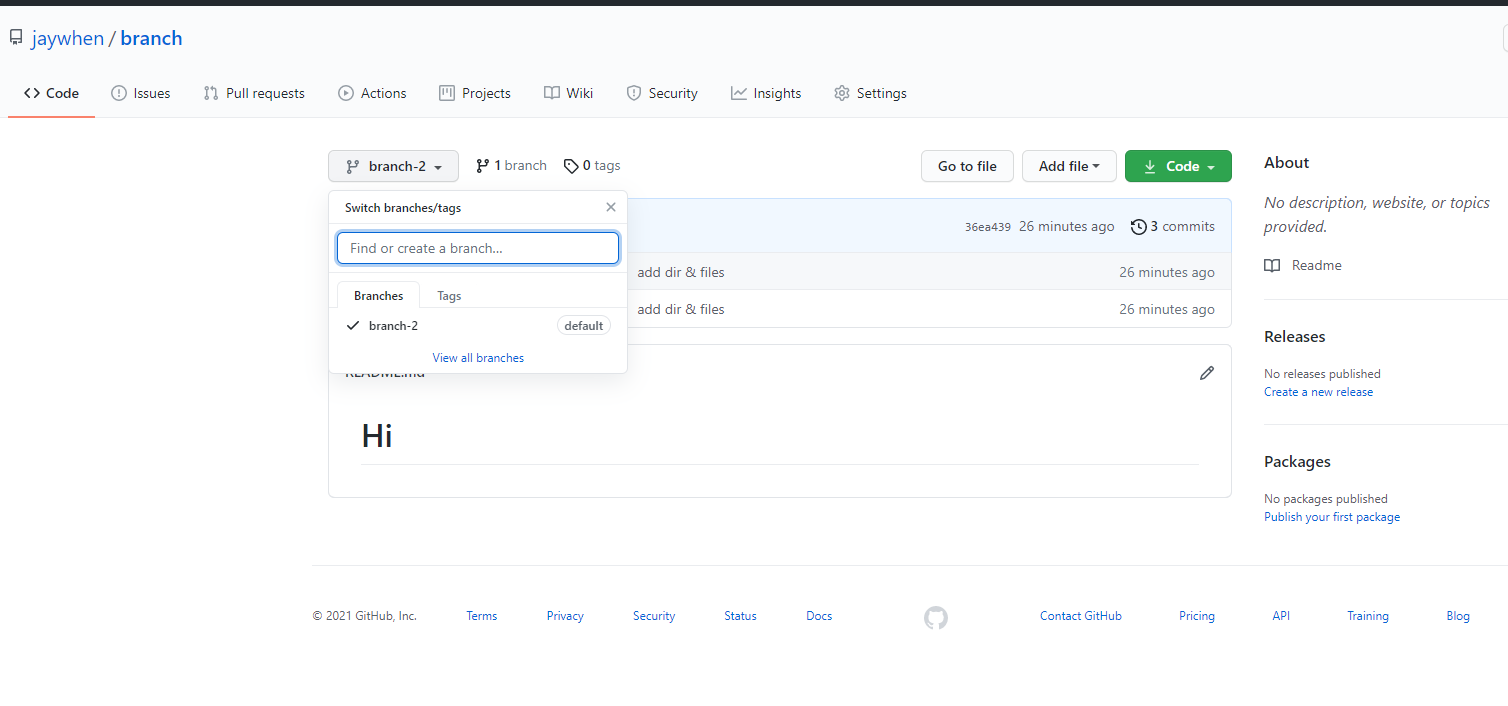
Task: Open the Insights tab
Action: (766, 93)
